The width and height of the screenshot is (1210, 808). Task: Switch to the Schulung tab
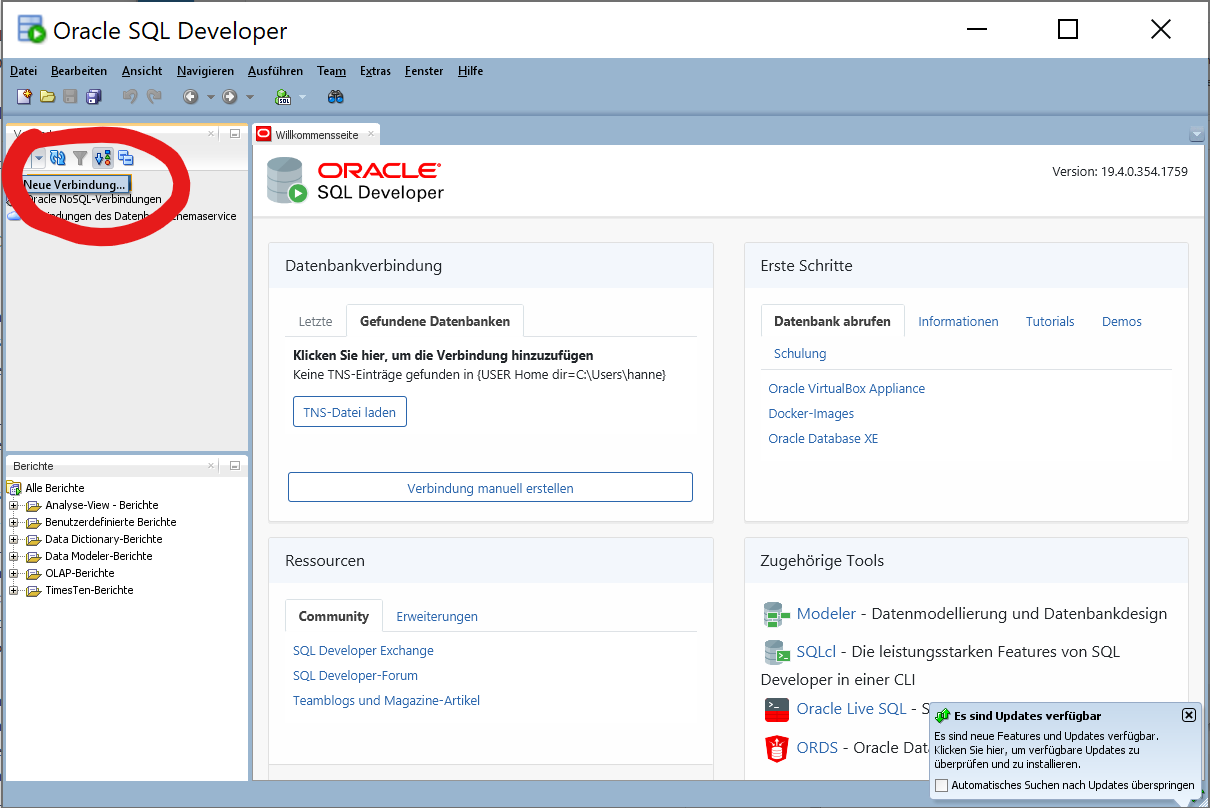coord(800,353)
